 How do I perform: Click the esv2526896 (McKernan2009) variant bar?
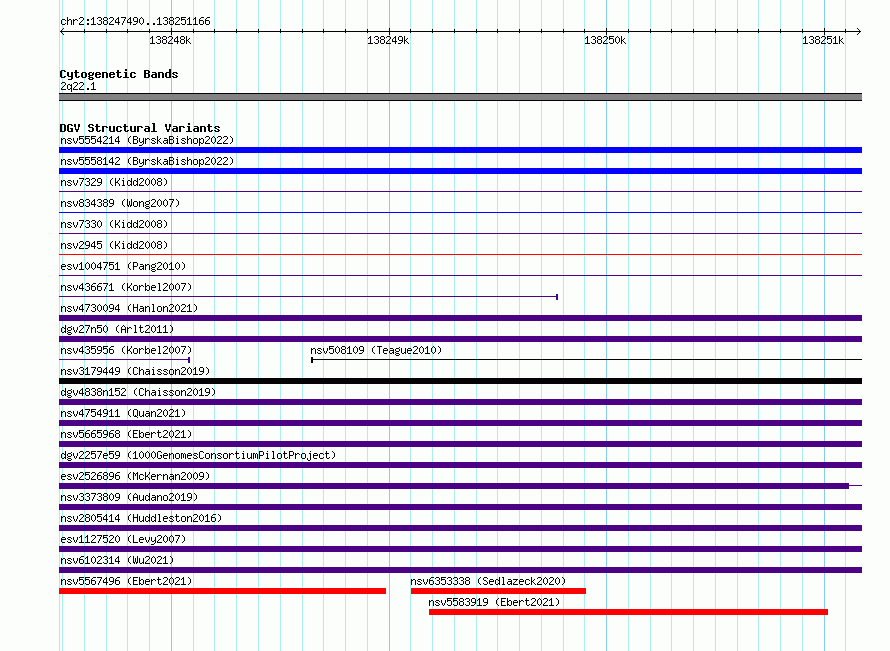pyautogui.click(x=454, y=486)
